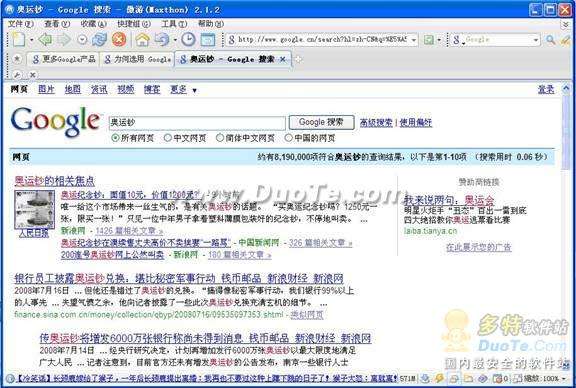Image resolution: width=576 pixels, height=388 pixels.
Task: Click the 地图 link in Google nav
Action: (x=72, y=89)
